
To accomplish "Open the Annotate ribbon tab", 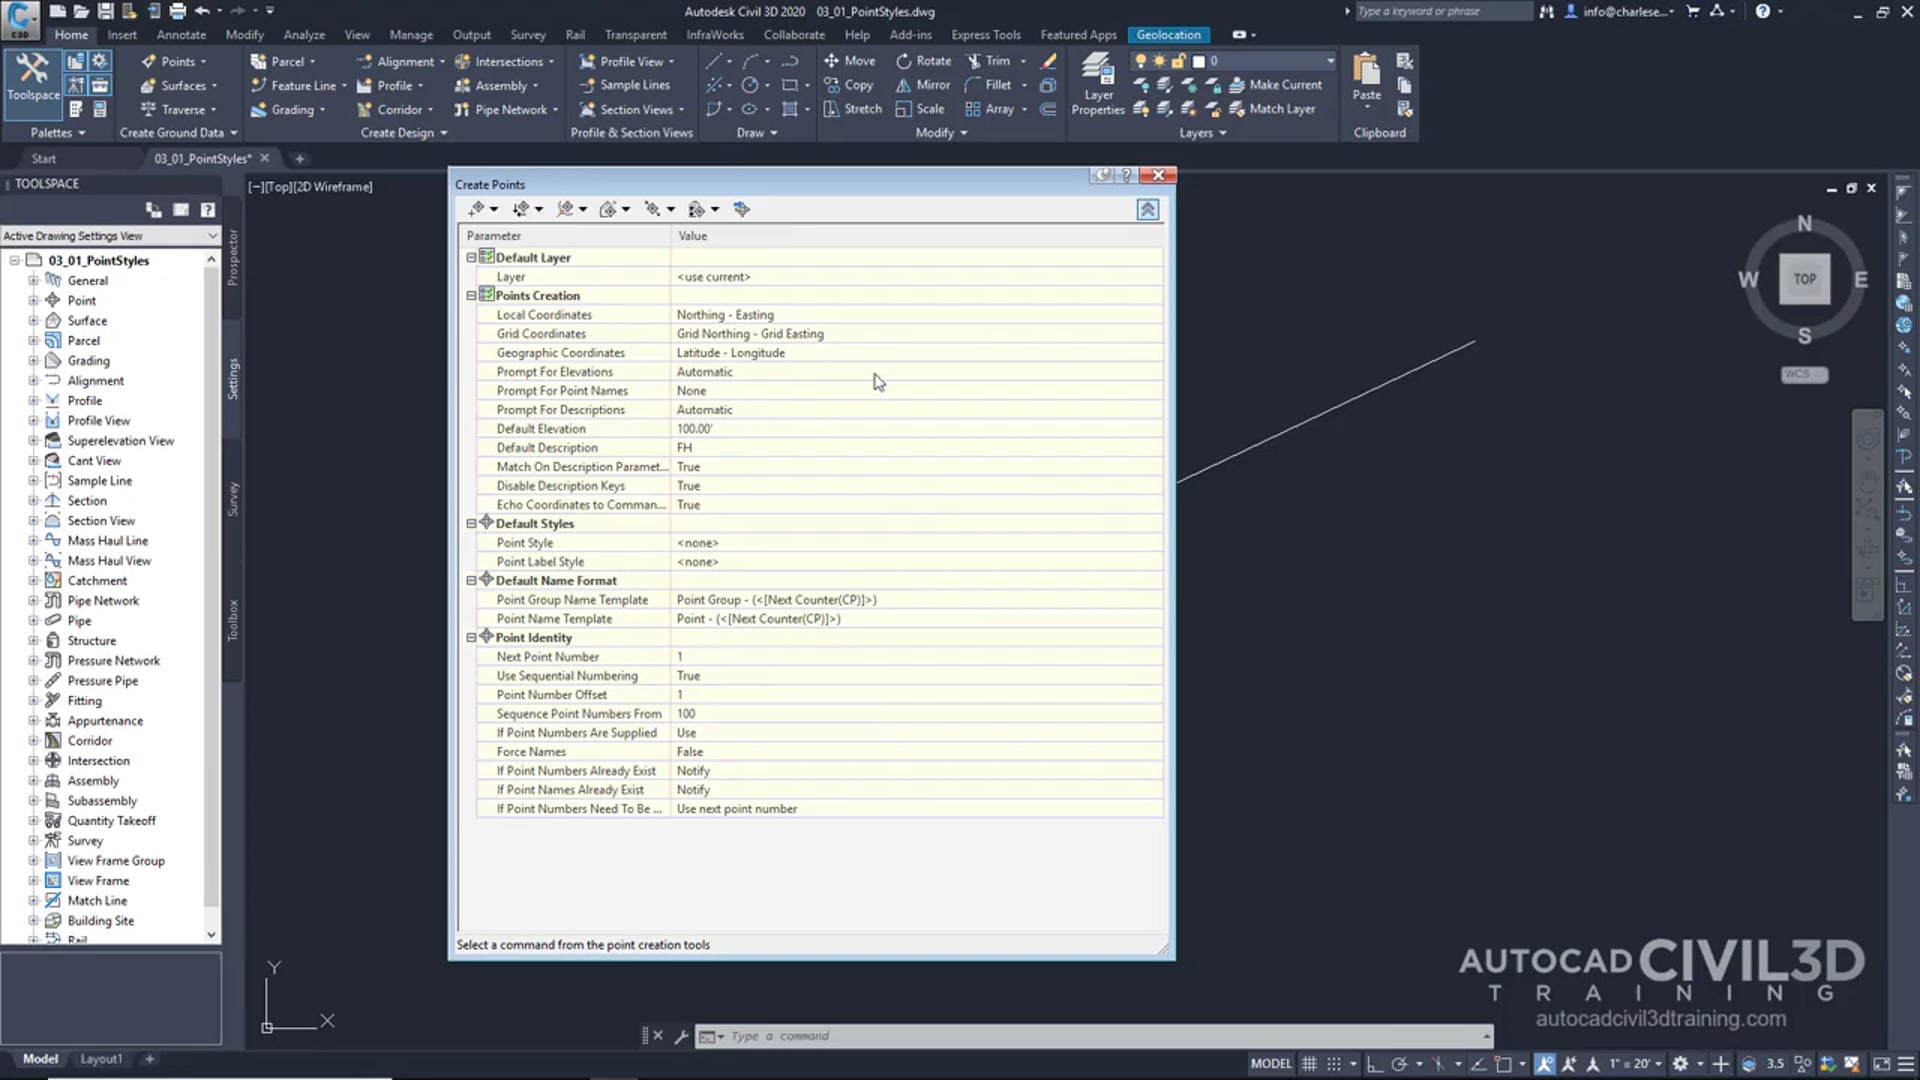I will pos(181,35).
